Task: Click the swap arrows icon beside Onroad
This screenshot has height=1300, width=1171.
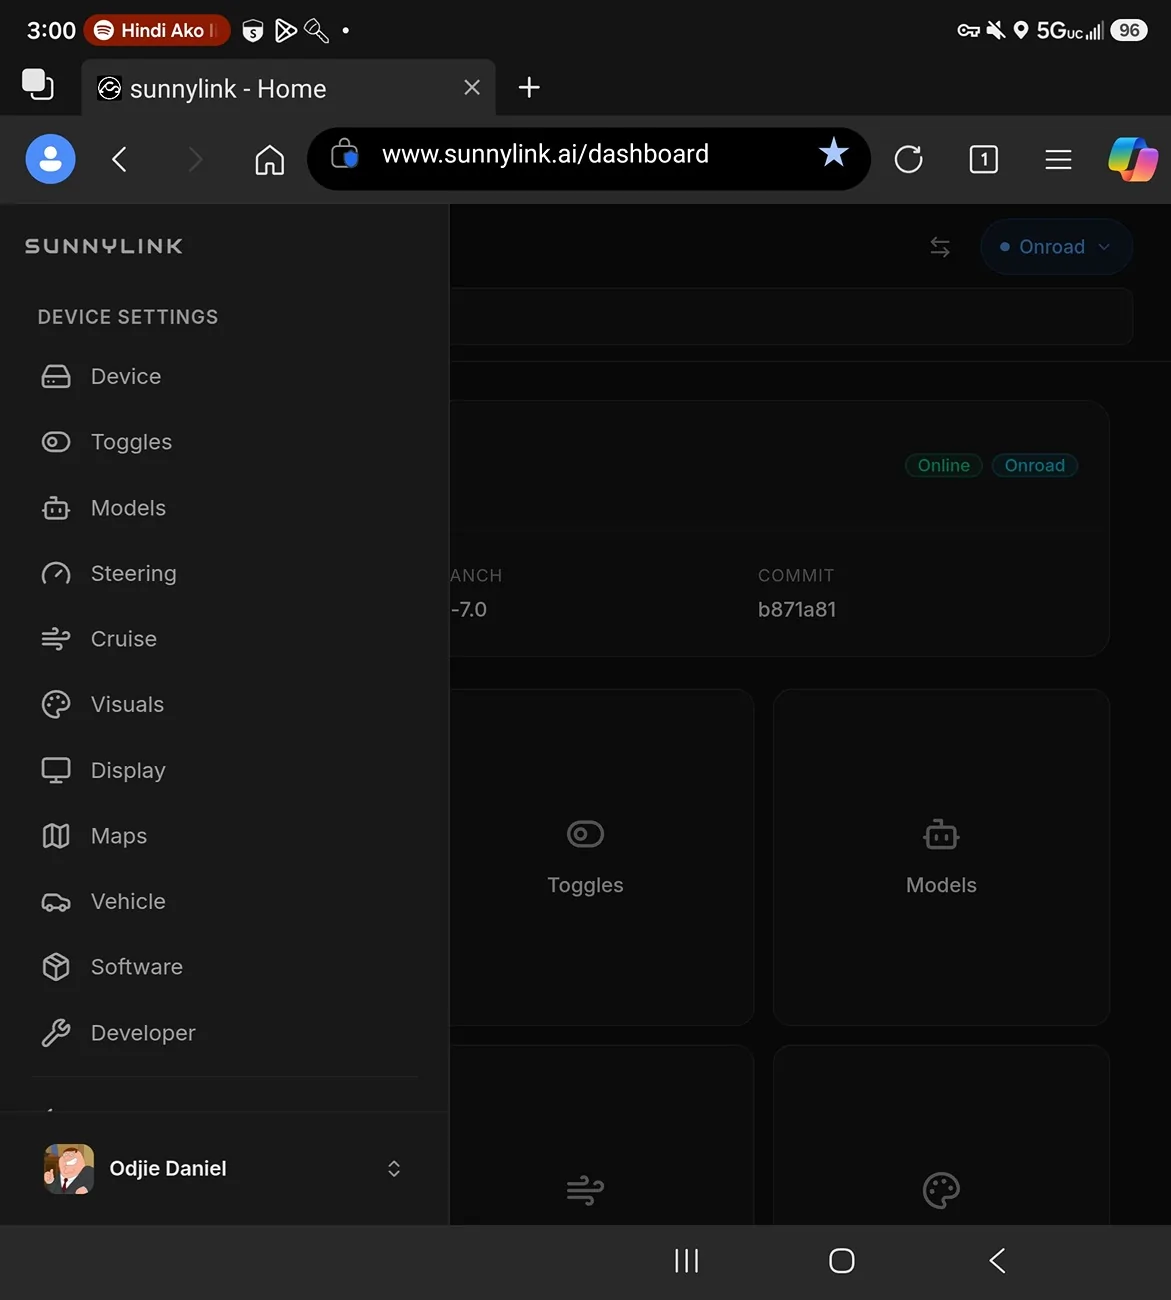Action: point(940,247)
